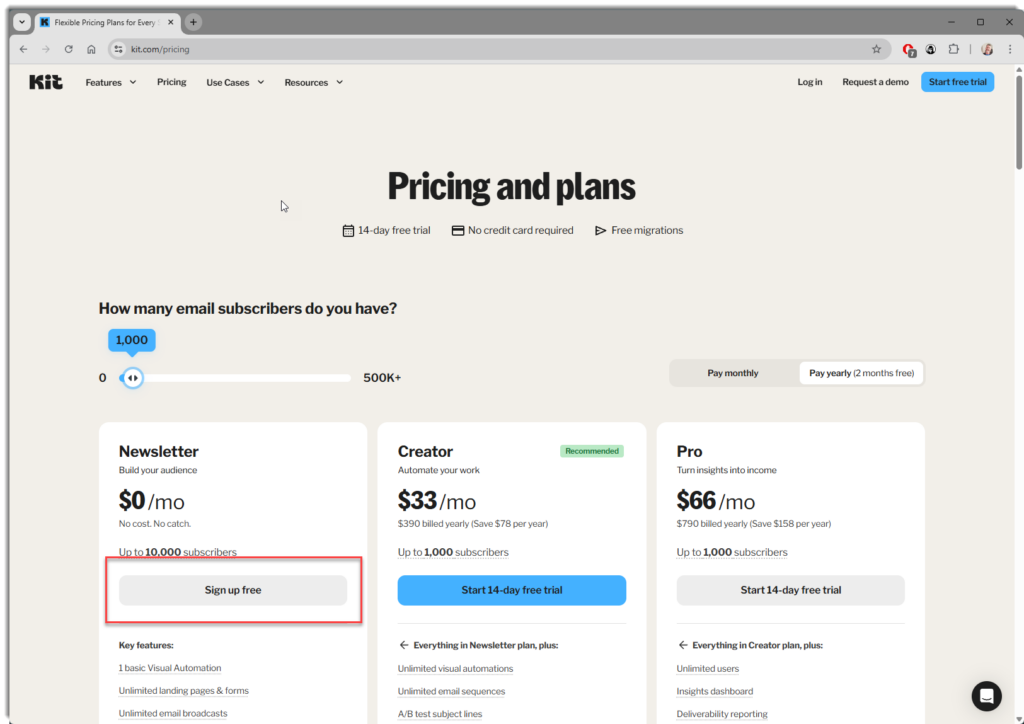Go to browser home page icon

91,49
